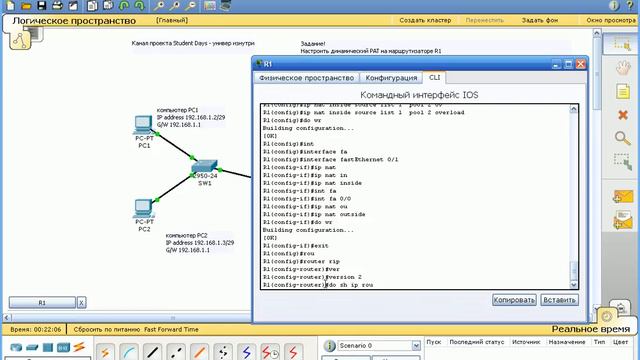Open the Drawing Palette icon
640x360 pixels.
point(210,5)
